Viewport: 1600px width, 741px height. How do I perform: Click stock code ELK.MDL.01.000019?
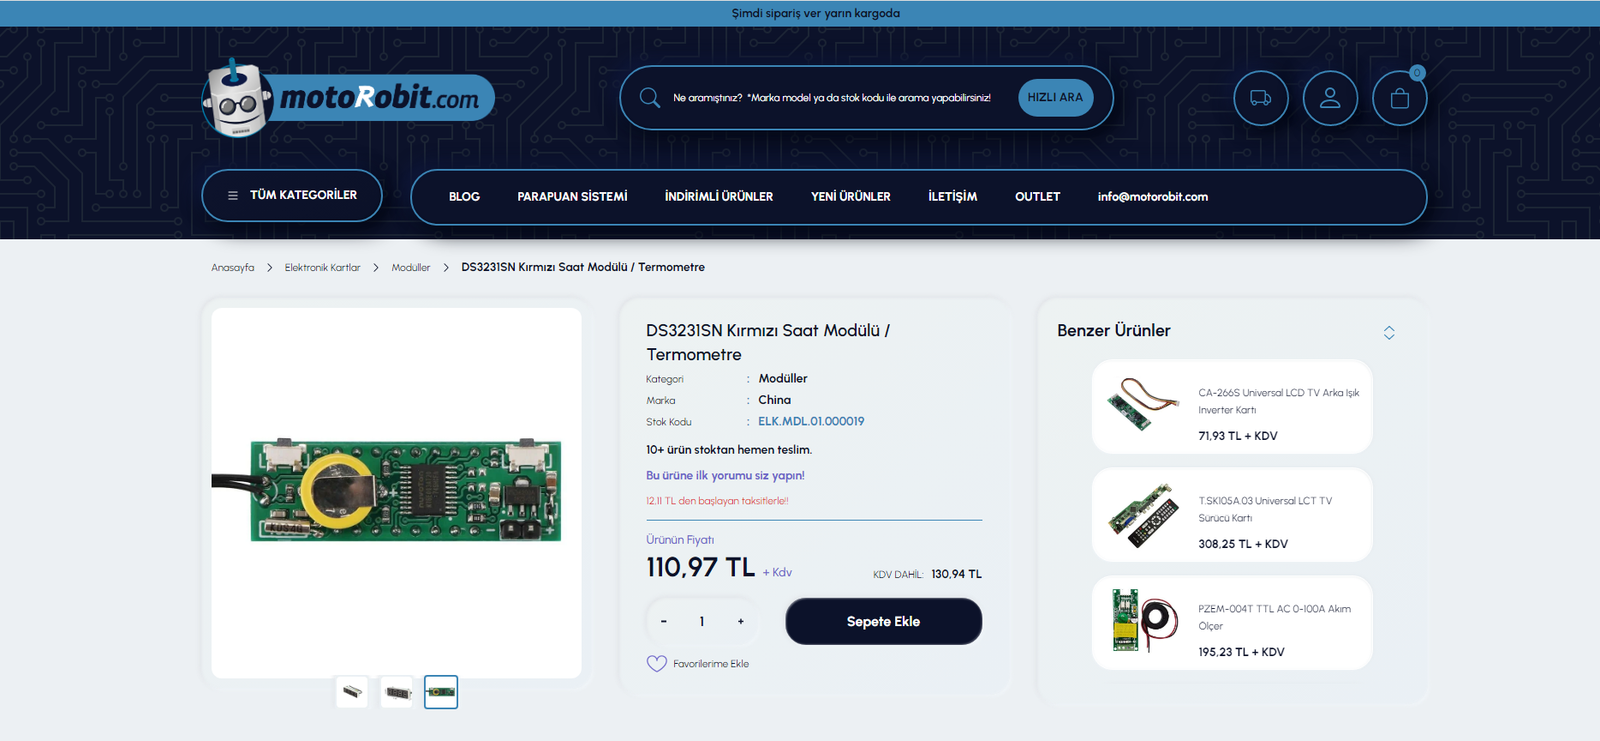pos(811,422)
